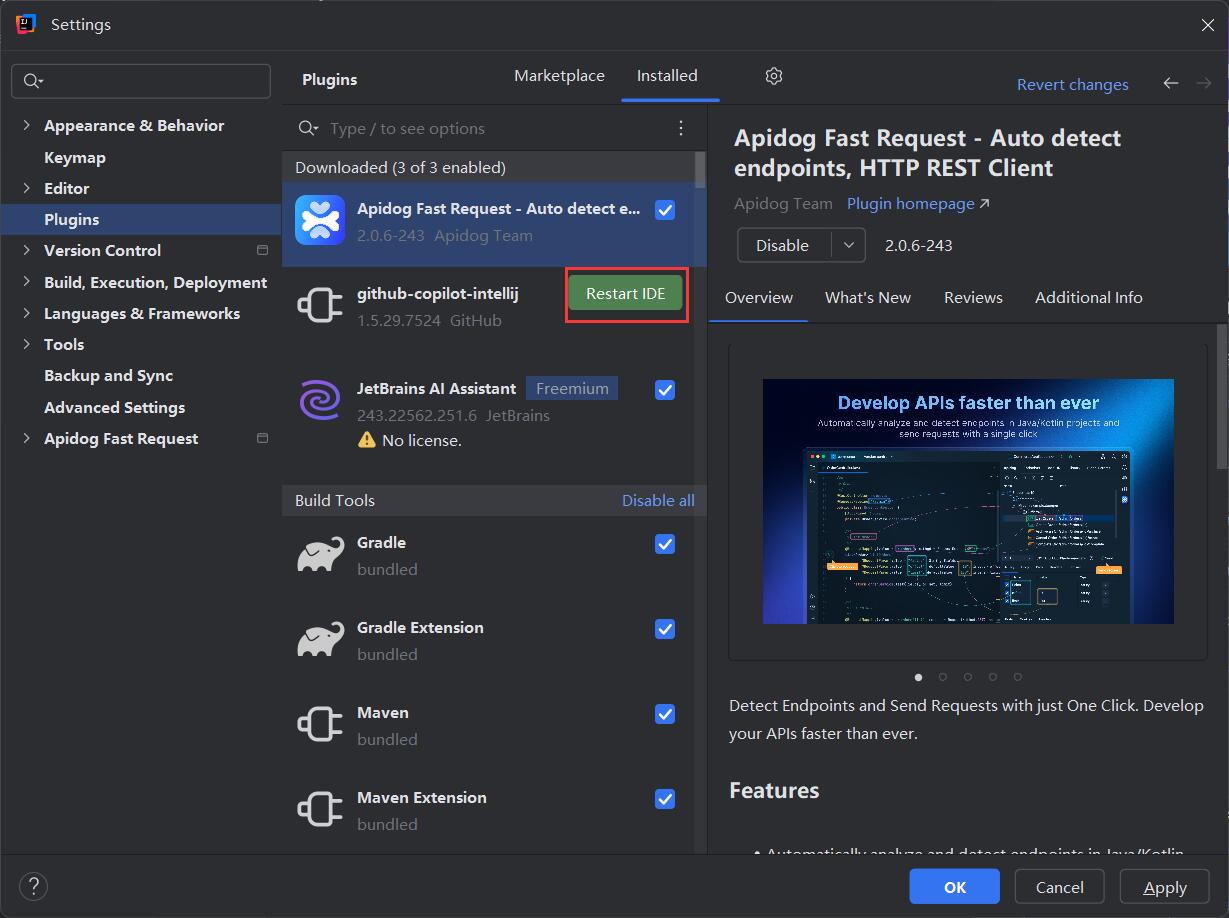
Task: Click the Gradle elephant icon
Action: coord(320,555)
